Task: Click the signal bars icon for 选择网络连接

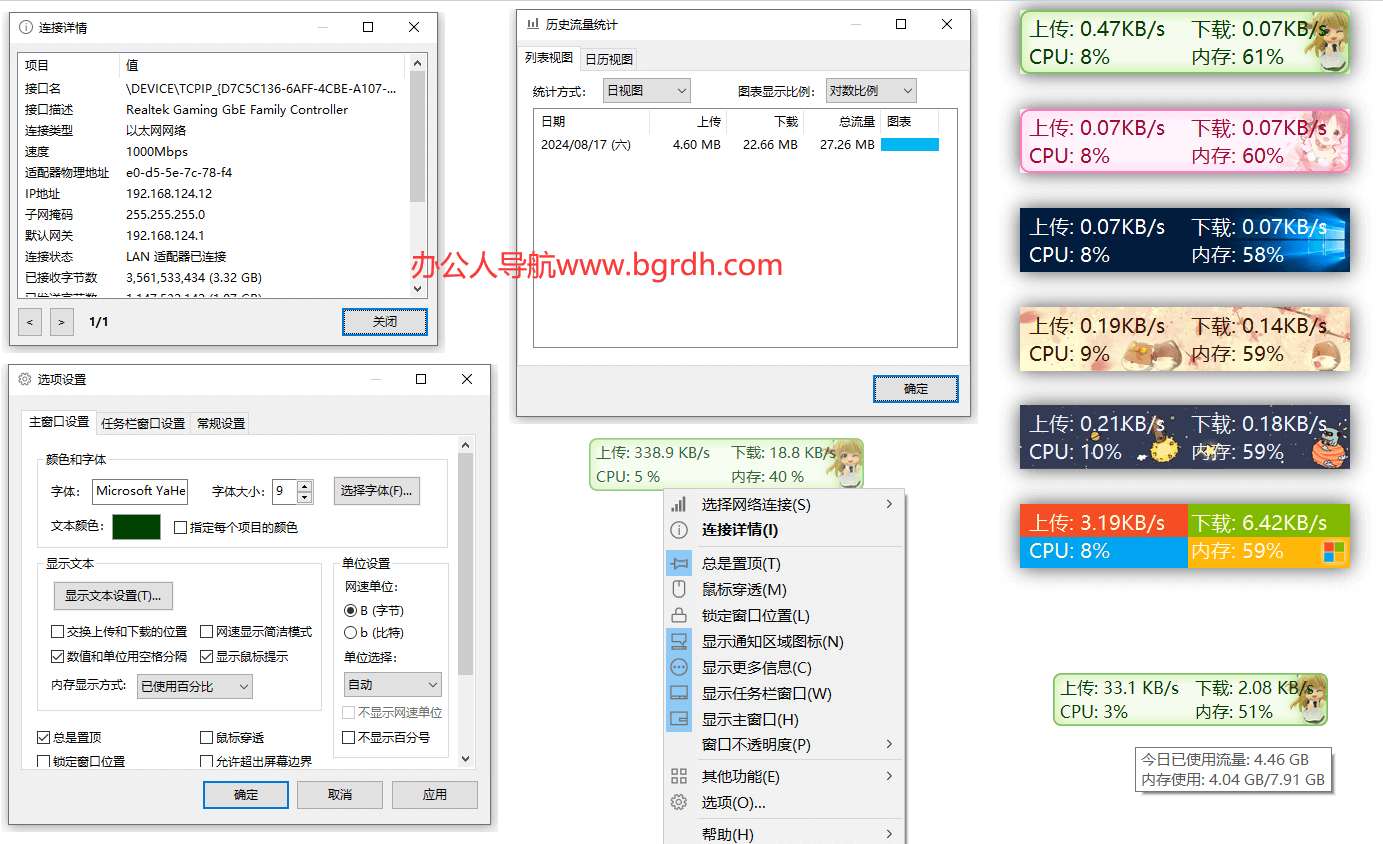Action: 679,505
